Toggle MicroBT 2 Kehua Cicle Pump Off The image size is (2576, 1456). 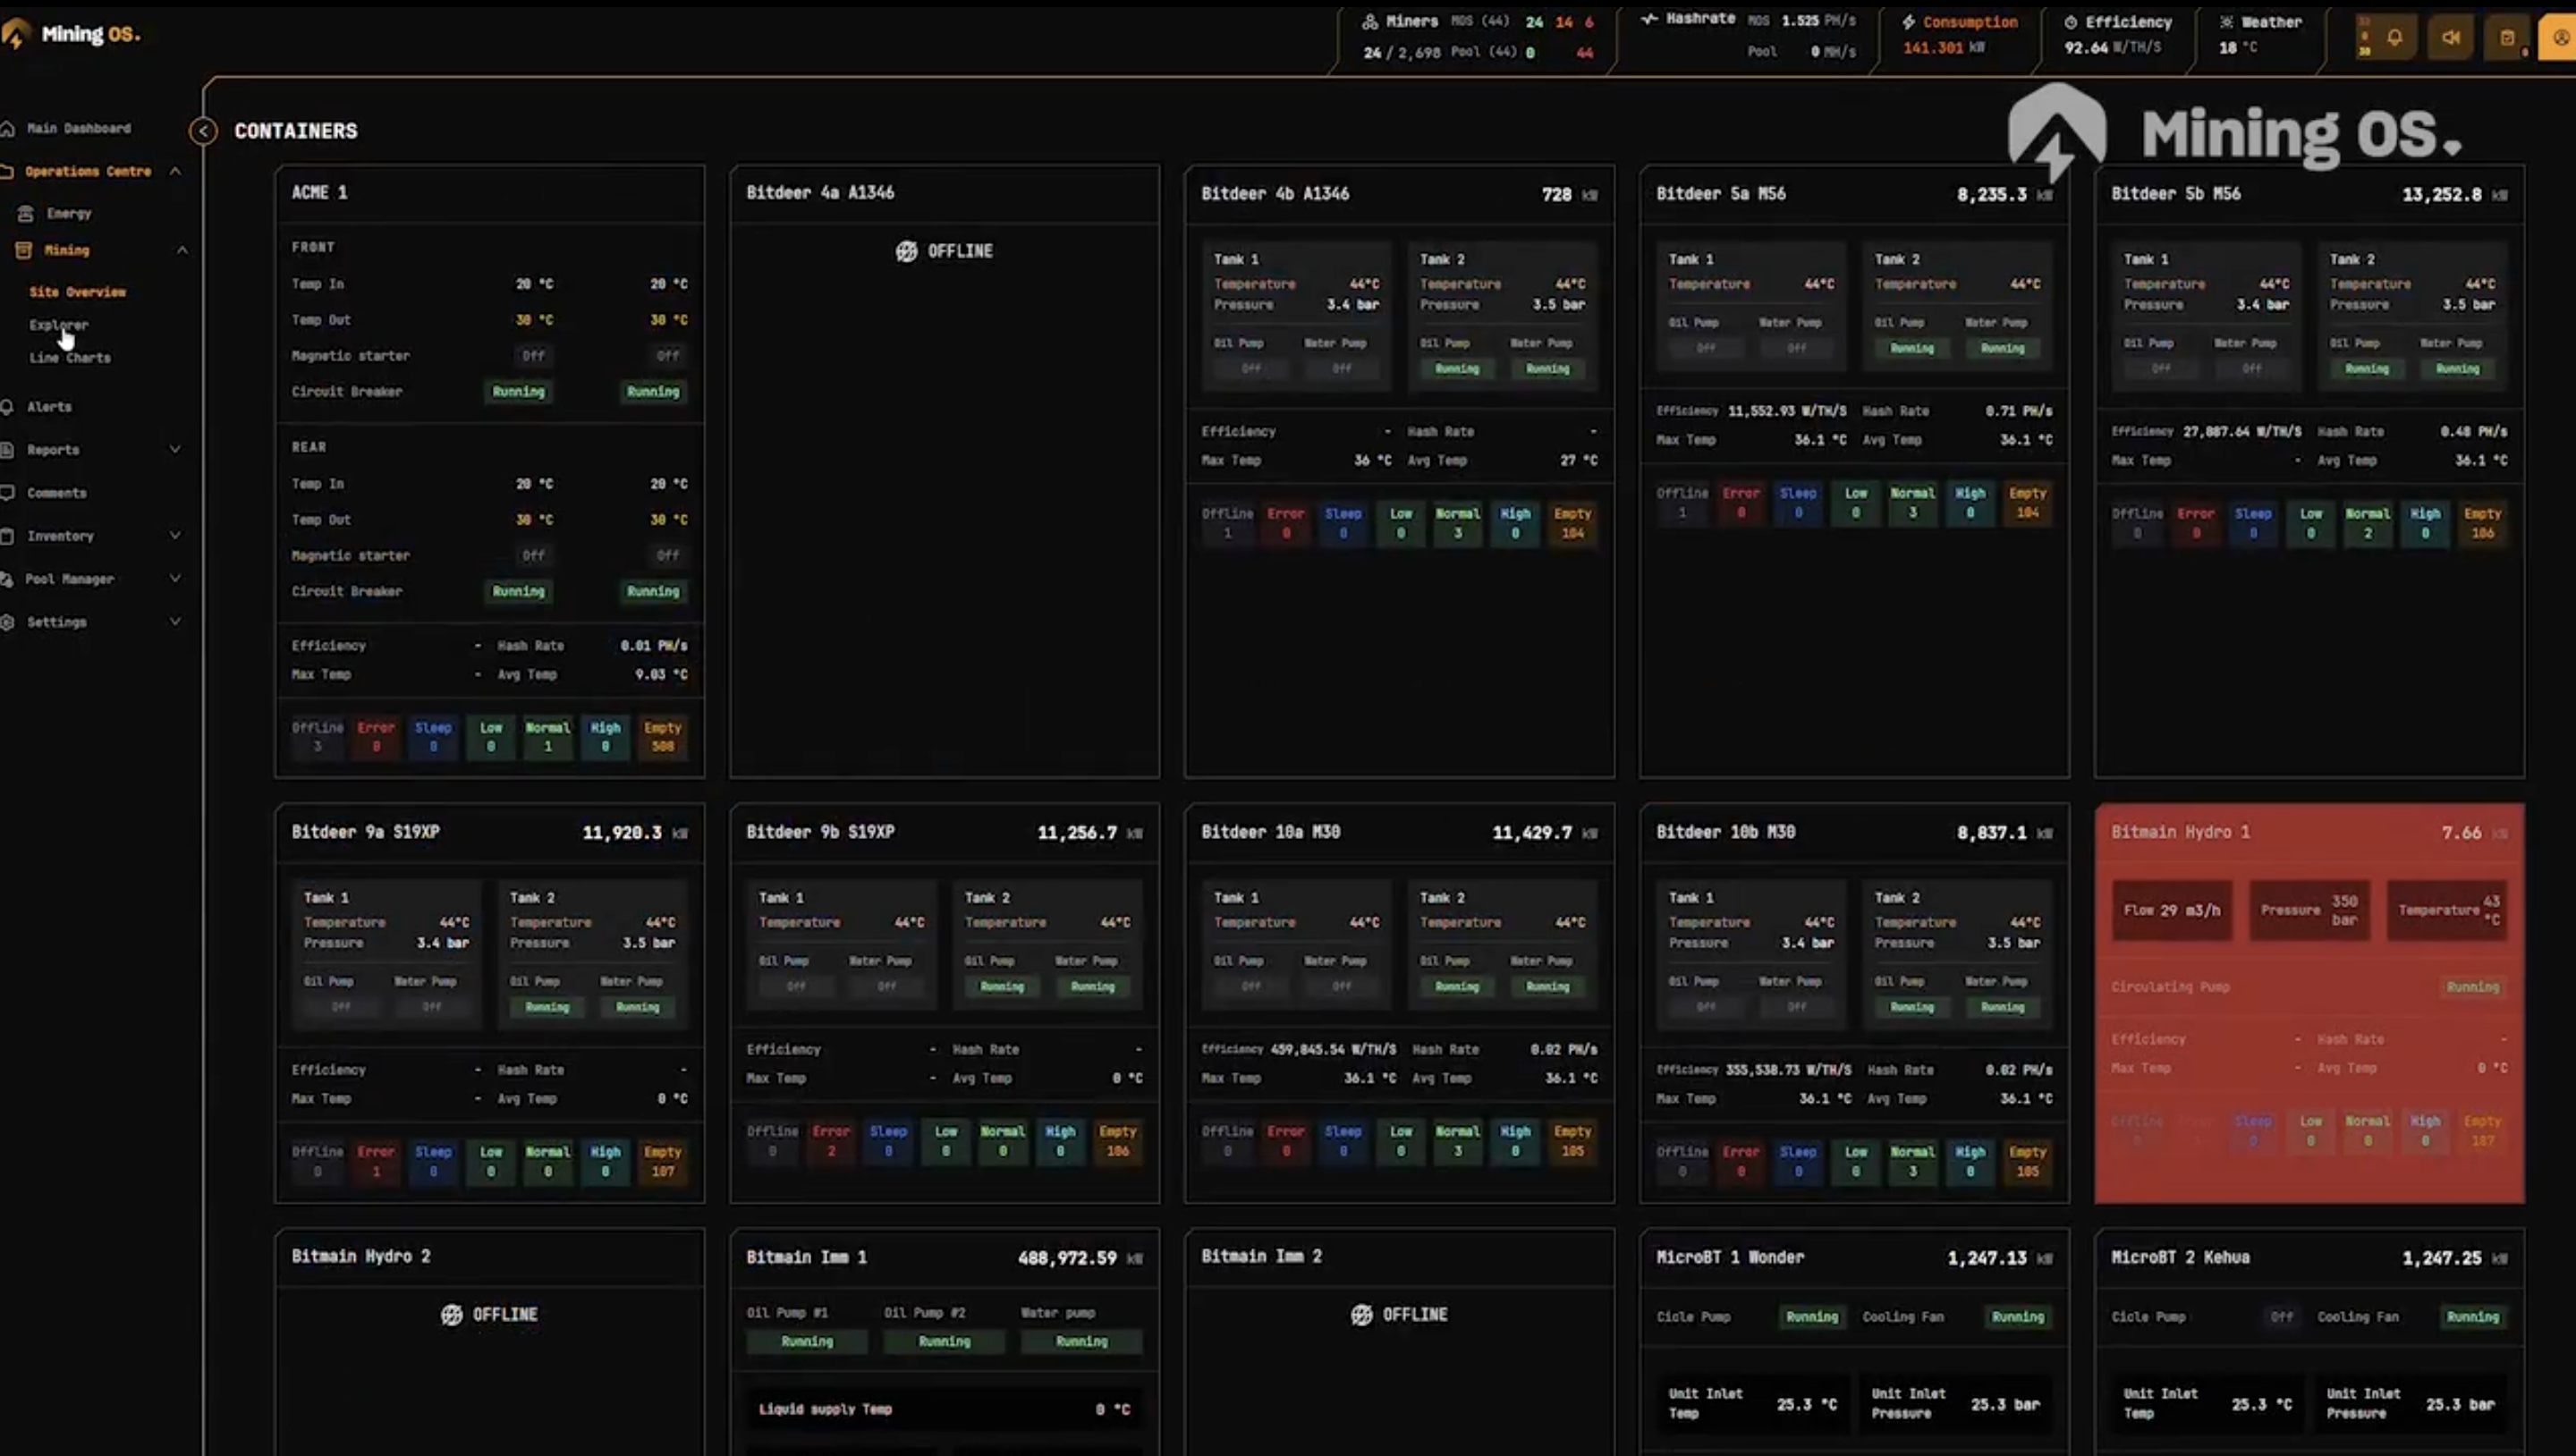(2281, 1317)
